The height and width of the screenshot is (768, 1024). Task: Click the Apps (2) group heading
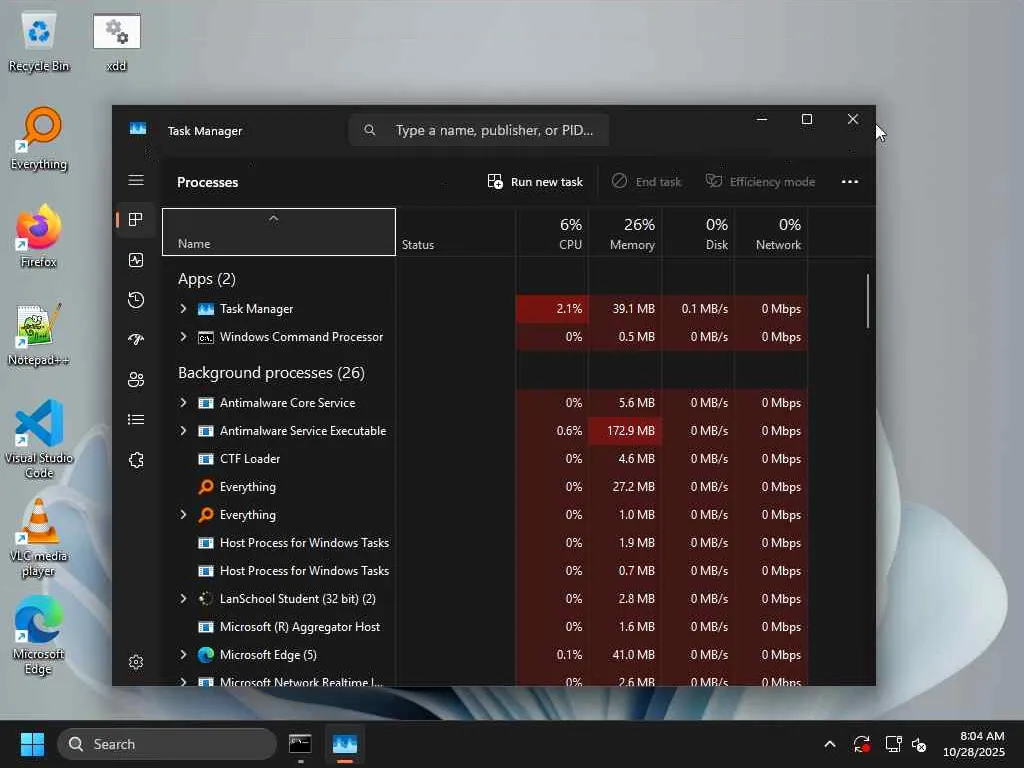(206, 279)
